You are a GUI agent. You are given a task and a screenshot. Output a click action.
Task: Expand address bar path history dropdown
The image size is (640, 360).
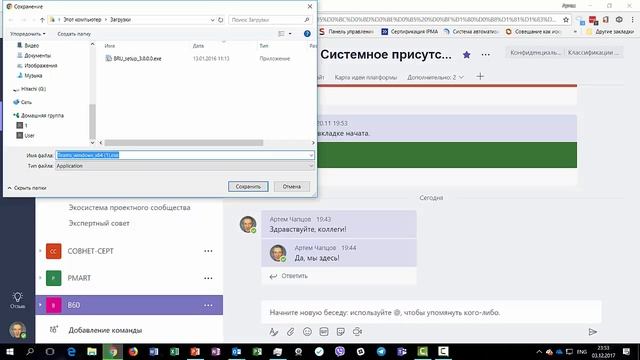tap(212, 20)
